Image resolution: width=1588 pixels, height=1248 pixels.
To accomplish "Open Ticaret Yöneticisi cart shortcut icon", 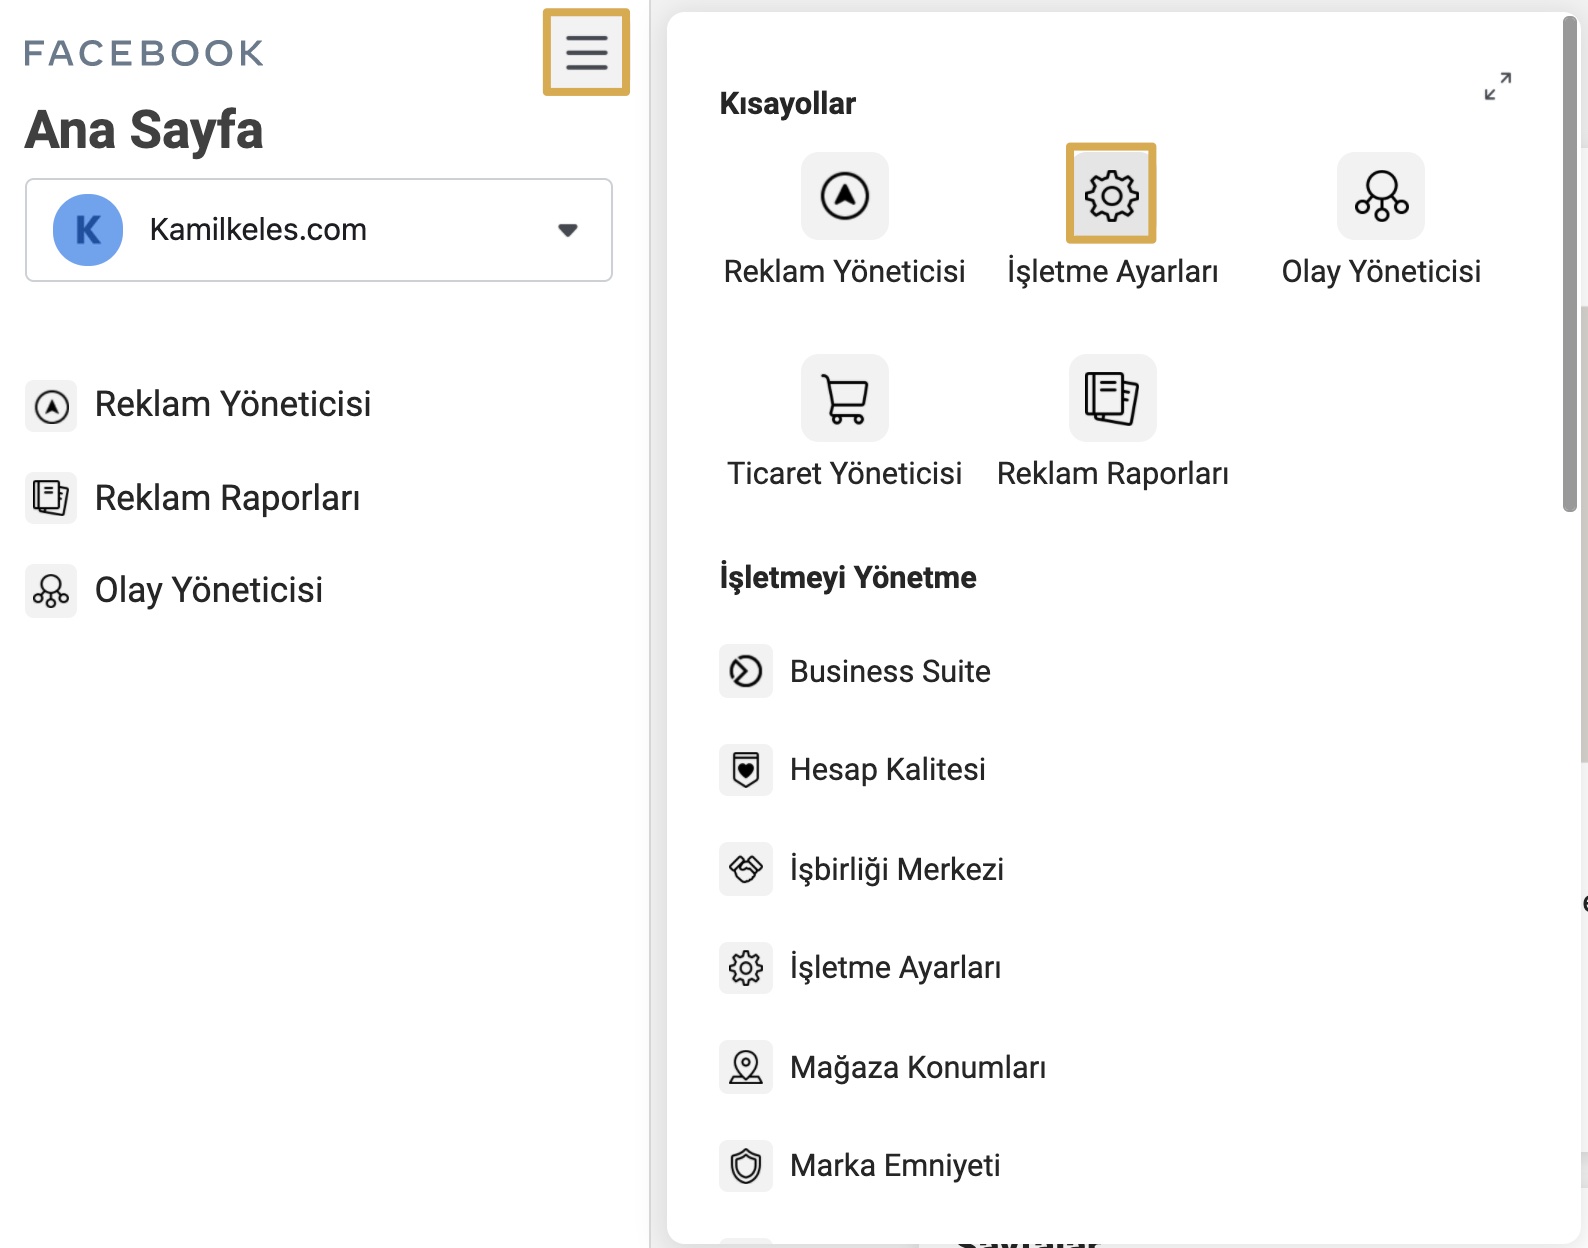I will coord(845,398).
